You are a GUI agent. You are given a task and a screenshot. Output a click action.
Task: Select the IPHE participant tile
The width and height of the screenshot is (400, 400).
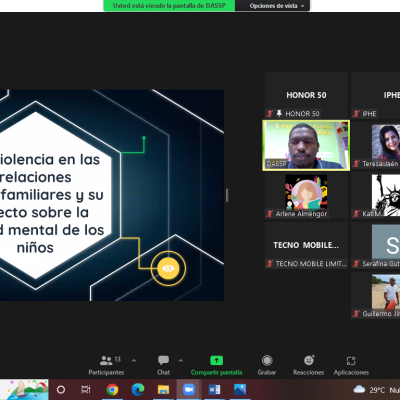(x=376, y=95)
